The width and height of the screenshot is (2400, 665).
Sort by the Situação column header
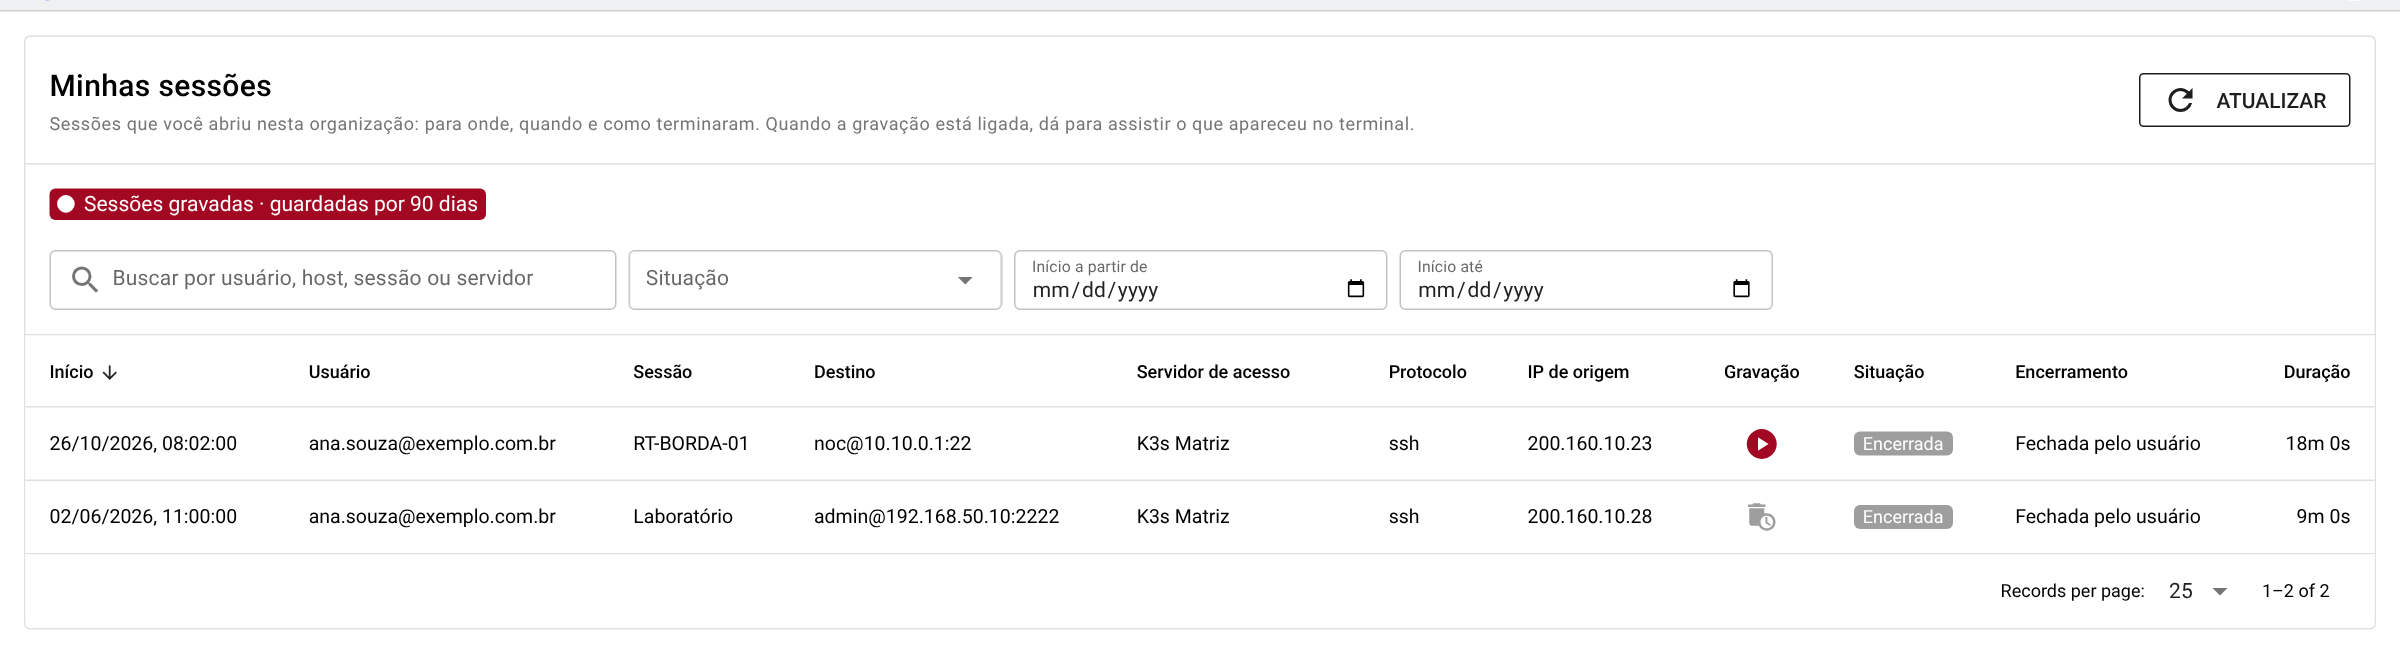[x=1888, y=372]
